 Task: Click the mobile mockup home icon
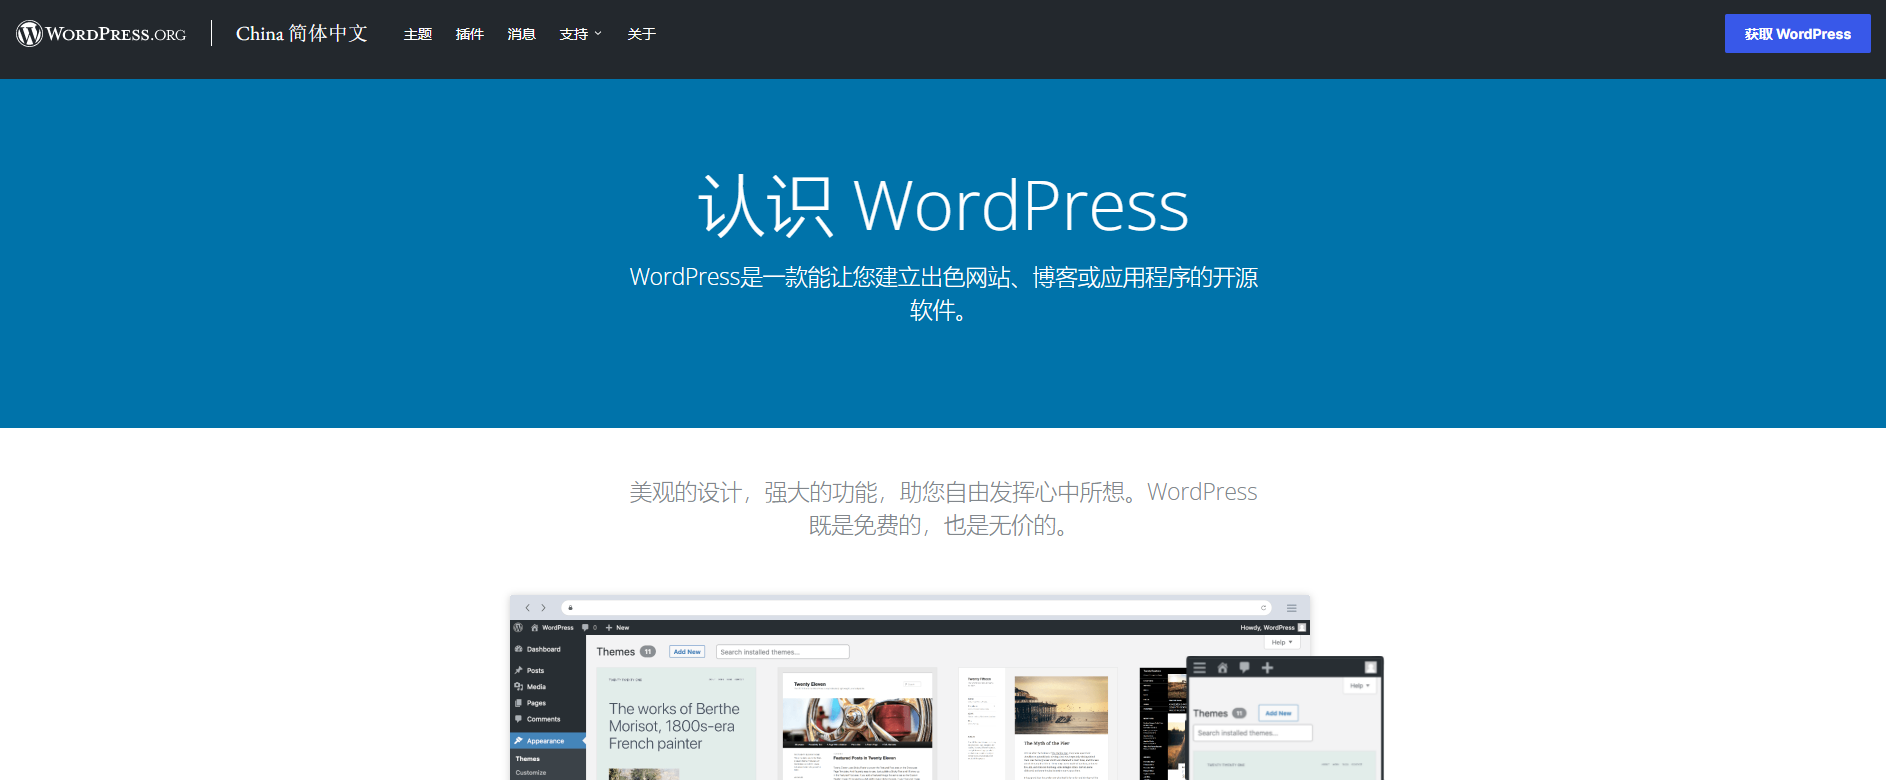pyautogui.click(x=1222, y=668)
